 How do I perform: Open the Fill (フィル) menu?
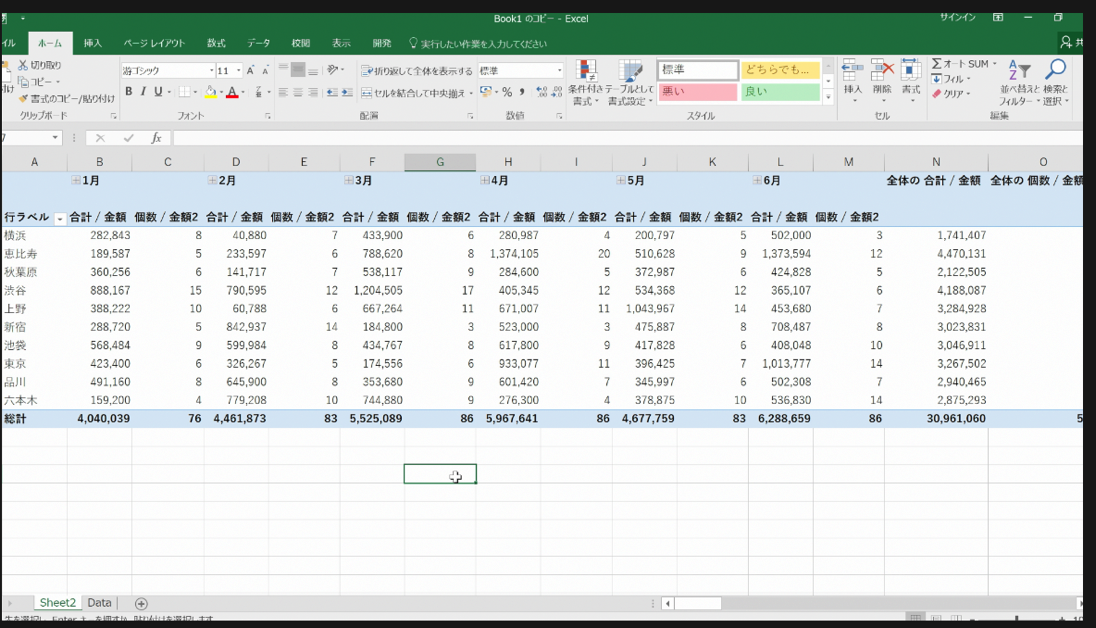pos(951,79)
